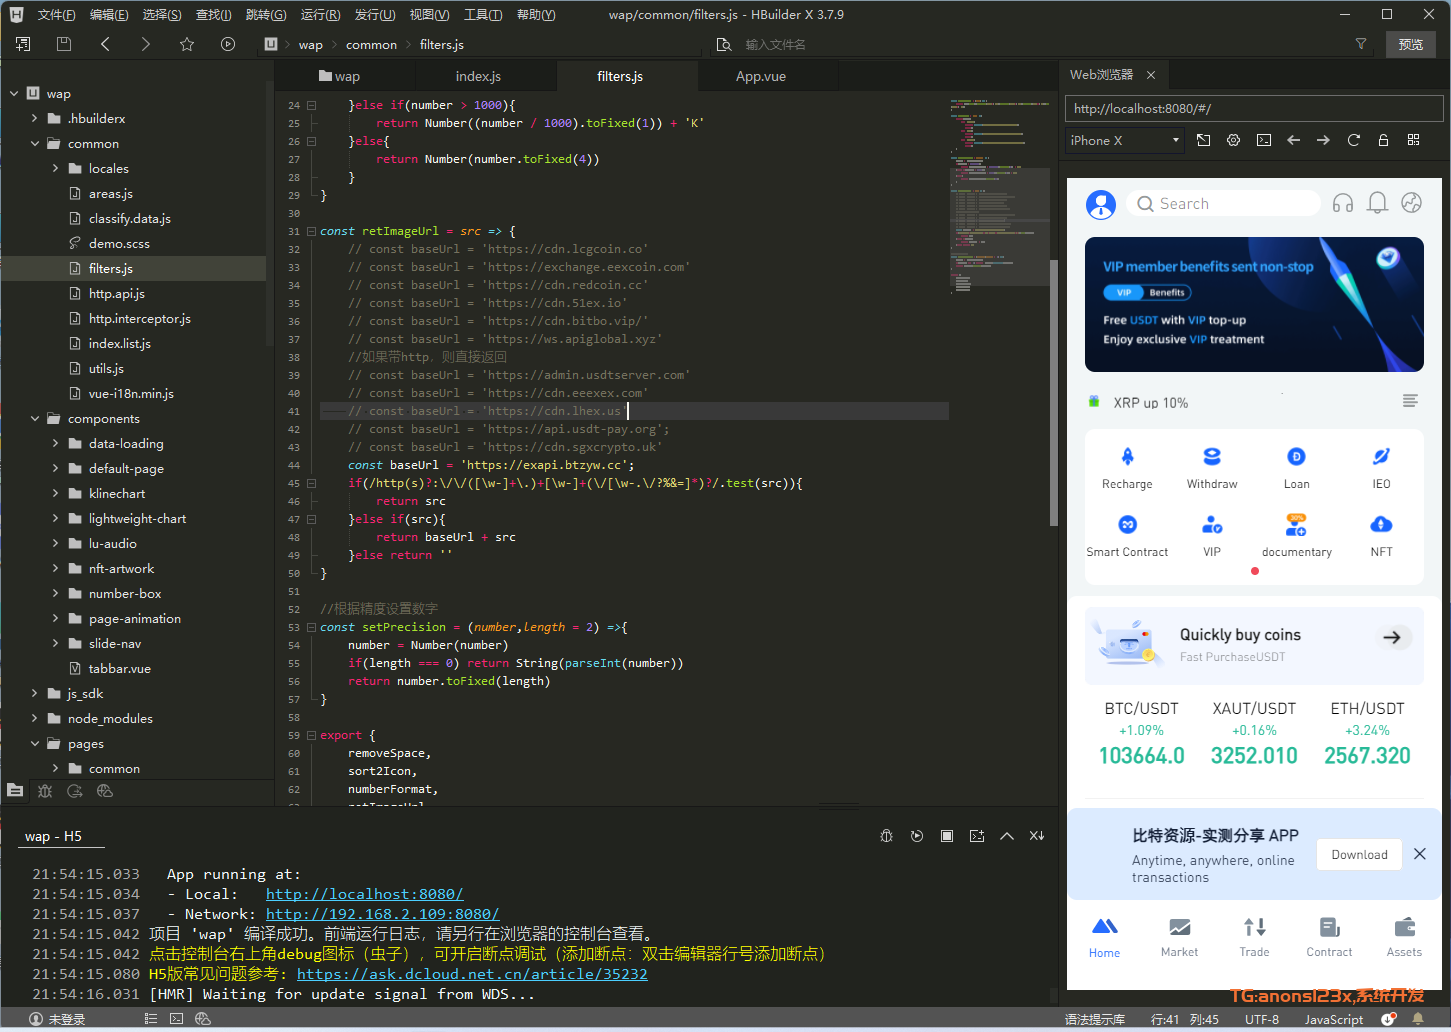Toggle the lock icon in browser toolbar

click(x=1383, y=140)
